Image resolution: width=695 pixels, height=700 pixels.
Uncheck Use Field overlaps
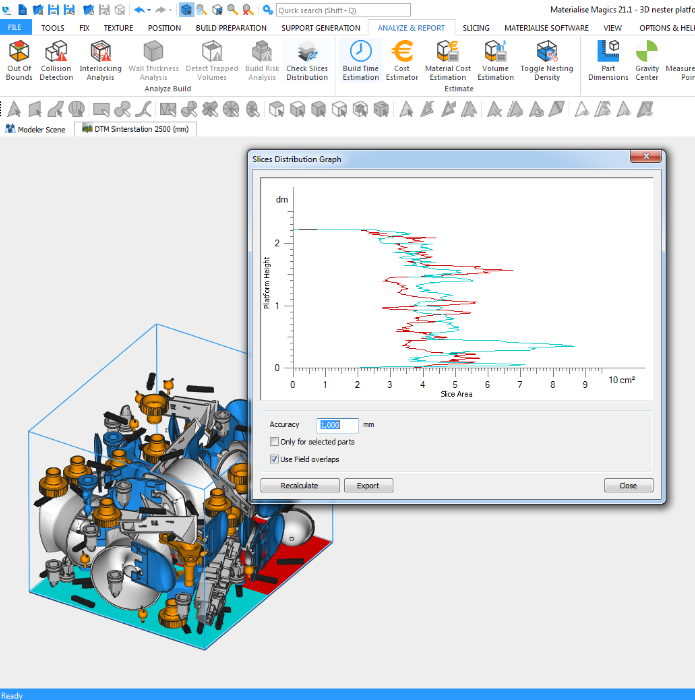click(x=274, y=459)
